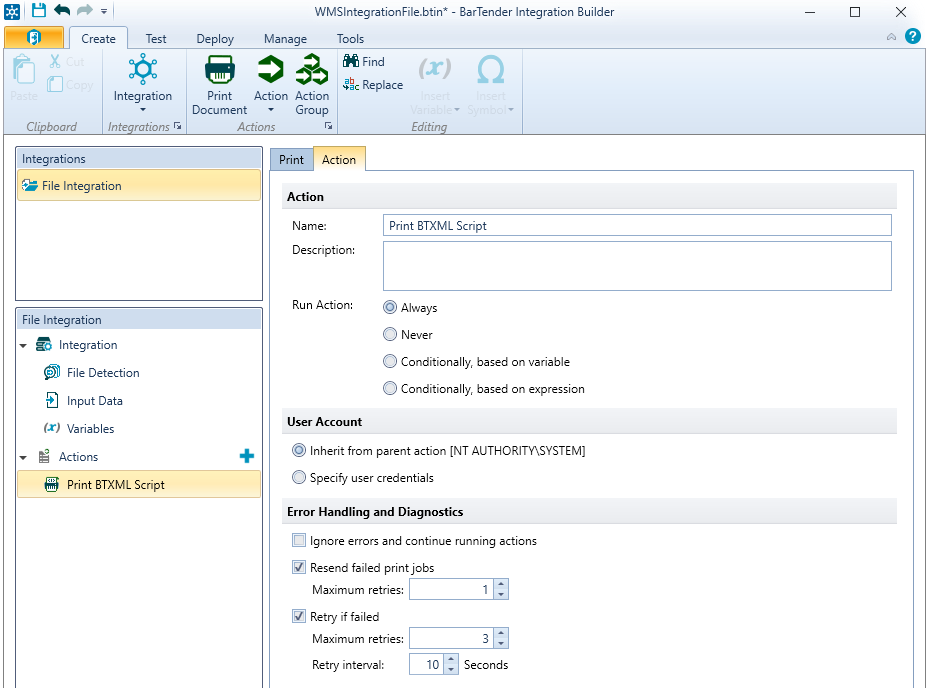Switch to the Action properties tab

click(x=339, y=160)
